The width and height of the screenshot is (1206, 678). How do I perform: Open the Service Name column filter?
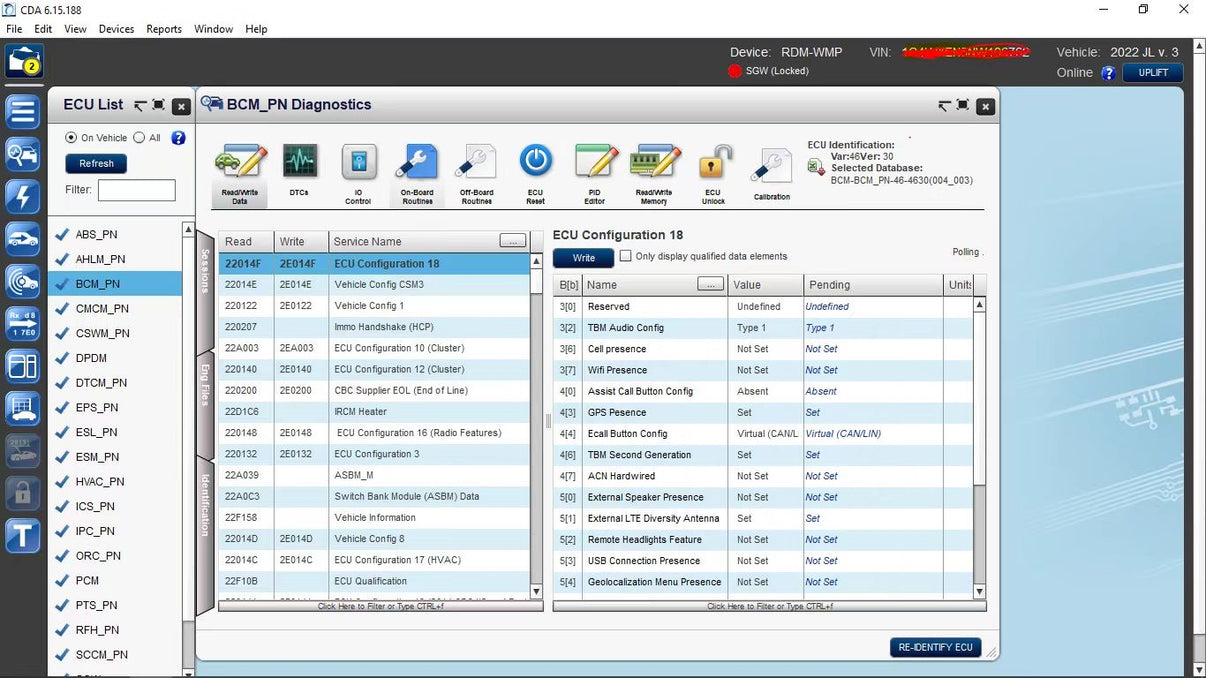click(x=512, y=240)
